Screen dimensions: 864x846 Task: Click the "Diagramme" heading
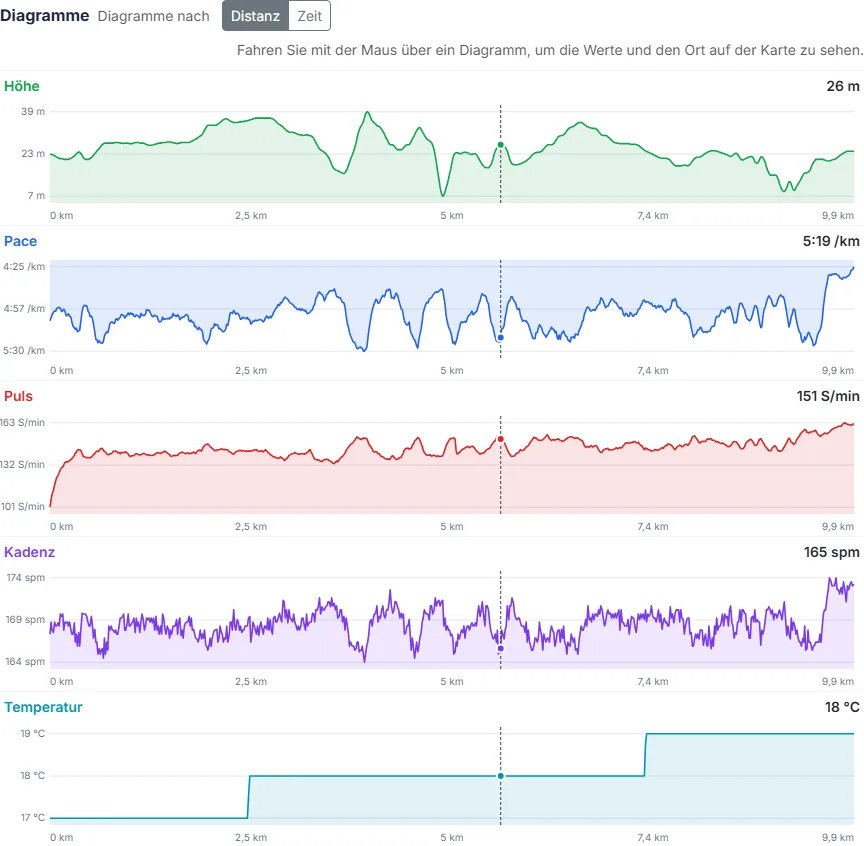(45, 15)
